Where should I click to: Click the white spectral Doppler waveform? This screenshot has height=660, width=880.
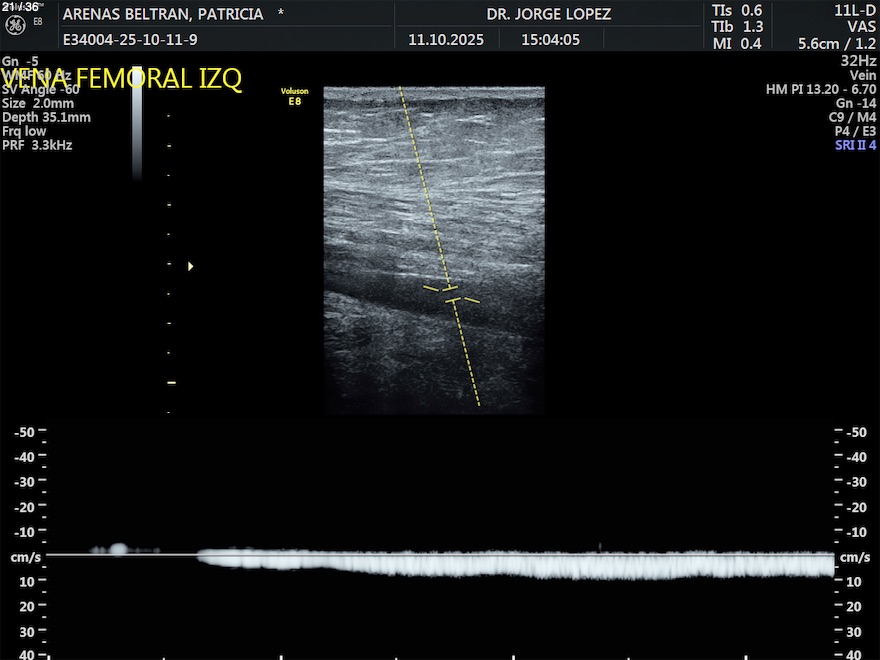click(x=520, y=565)
